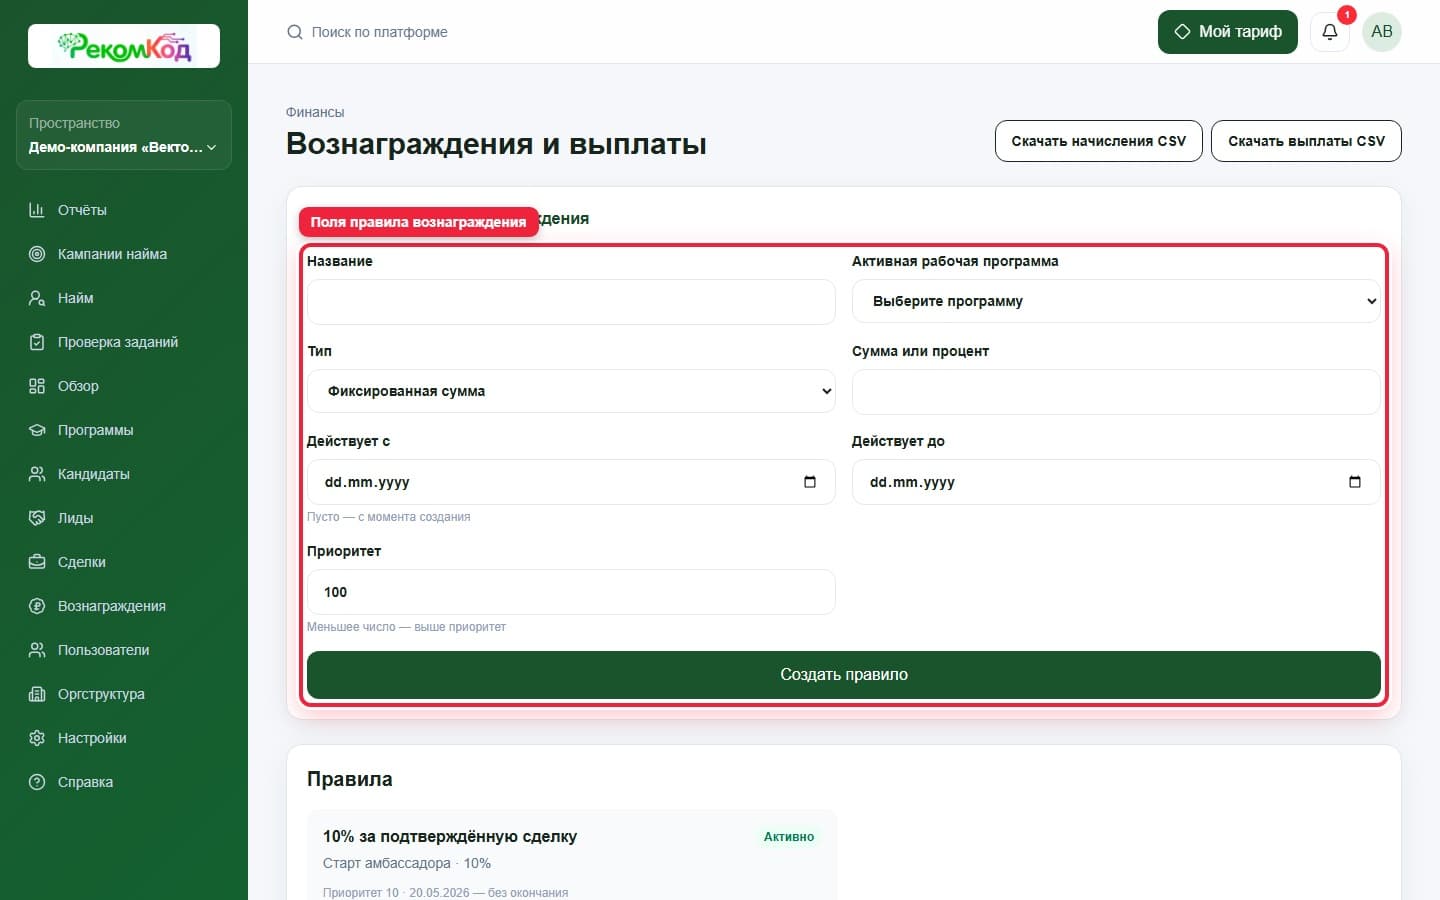The image size is (1440, 900).
Task: Click the Настройки gear icon
Action: click(x=37, y=738)
